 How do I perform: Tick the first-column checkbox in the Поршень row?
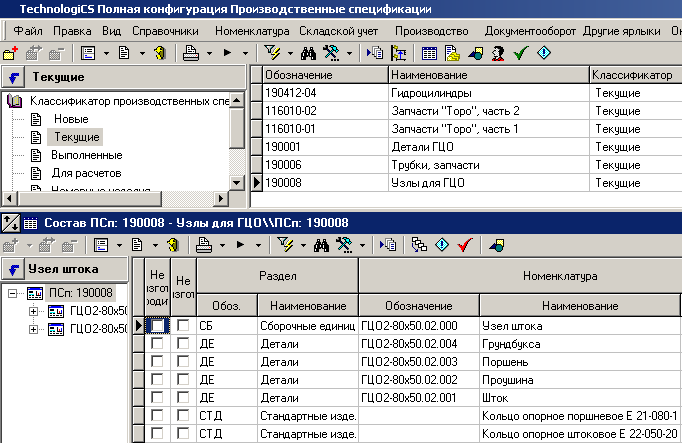[157, 361]
